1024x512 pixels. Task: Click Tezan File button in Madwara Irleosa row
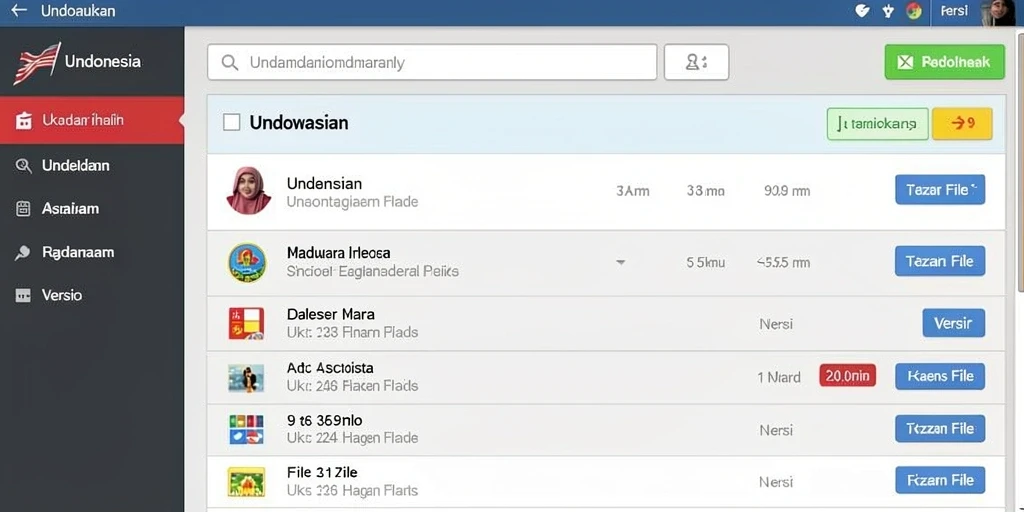940,261
